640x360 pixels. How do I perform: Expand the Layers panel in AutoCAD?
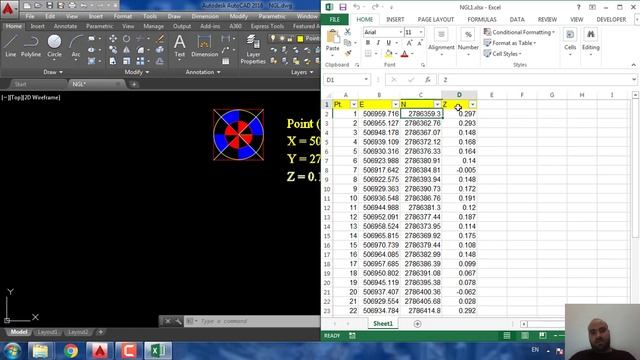(302, 72)
